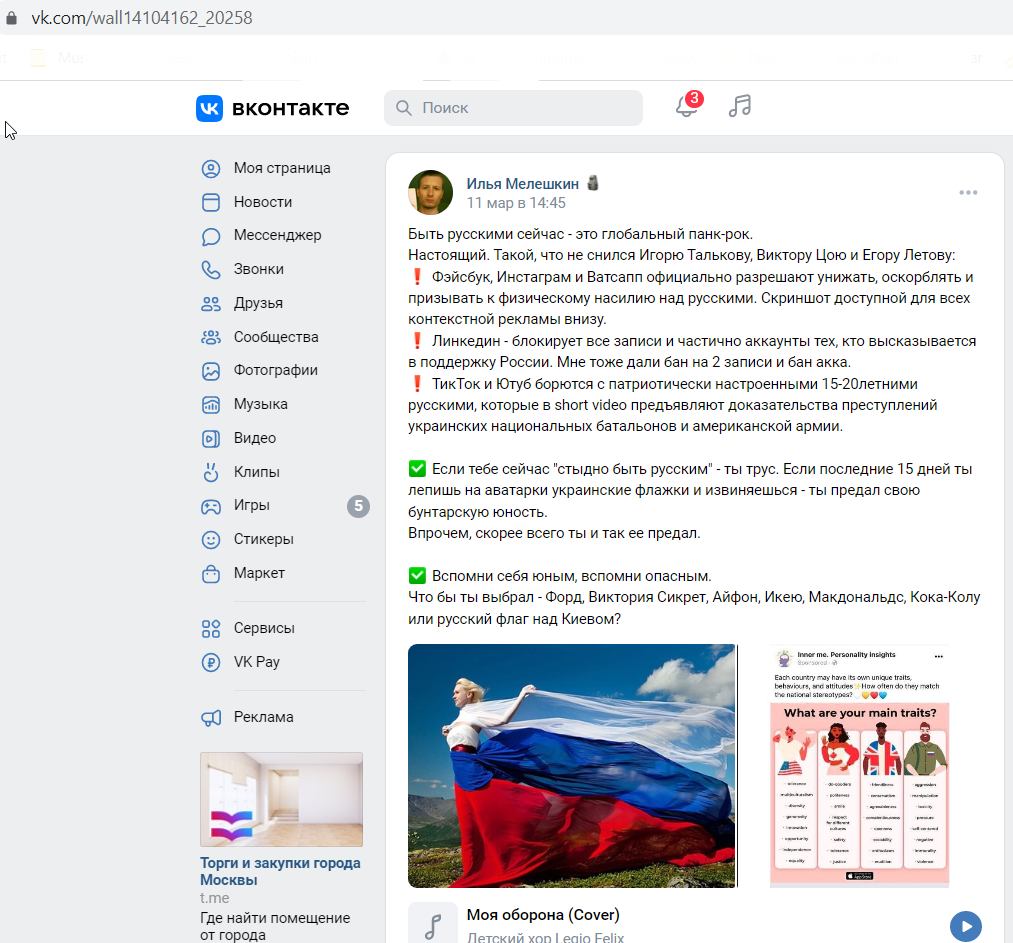Click the Моя страница profile icon
This screenshot has height=943, width=1013.
click(211, 169)
